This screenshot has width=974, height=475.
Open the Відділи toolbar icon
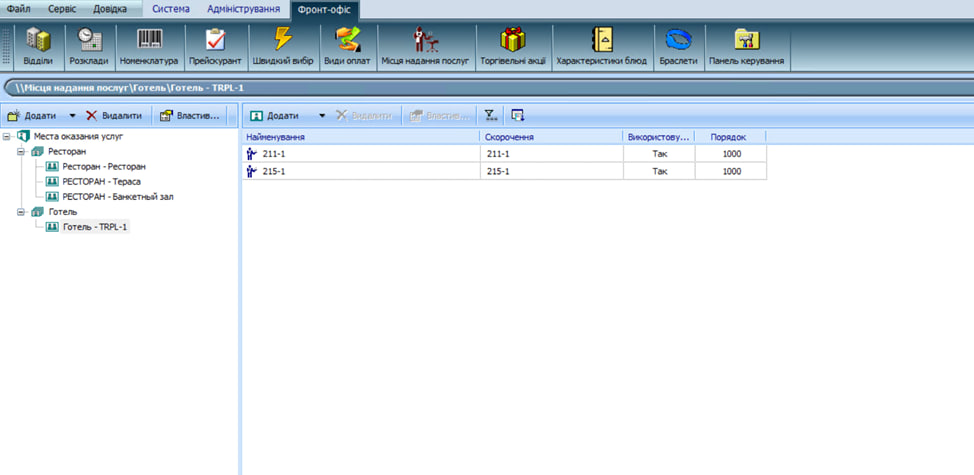[x=38, y=47]
